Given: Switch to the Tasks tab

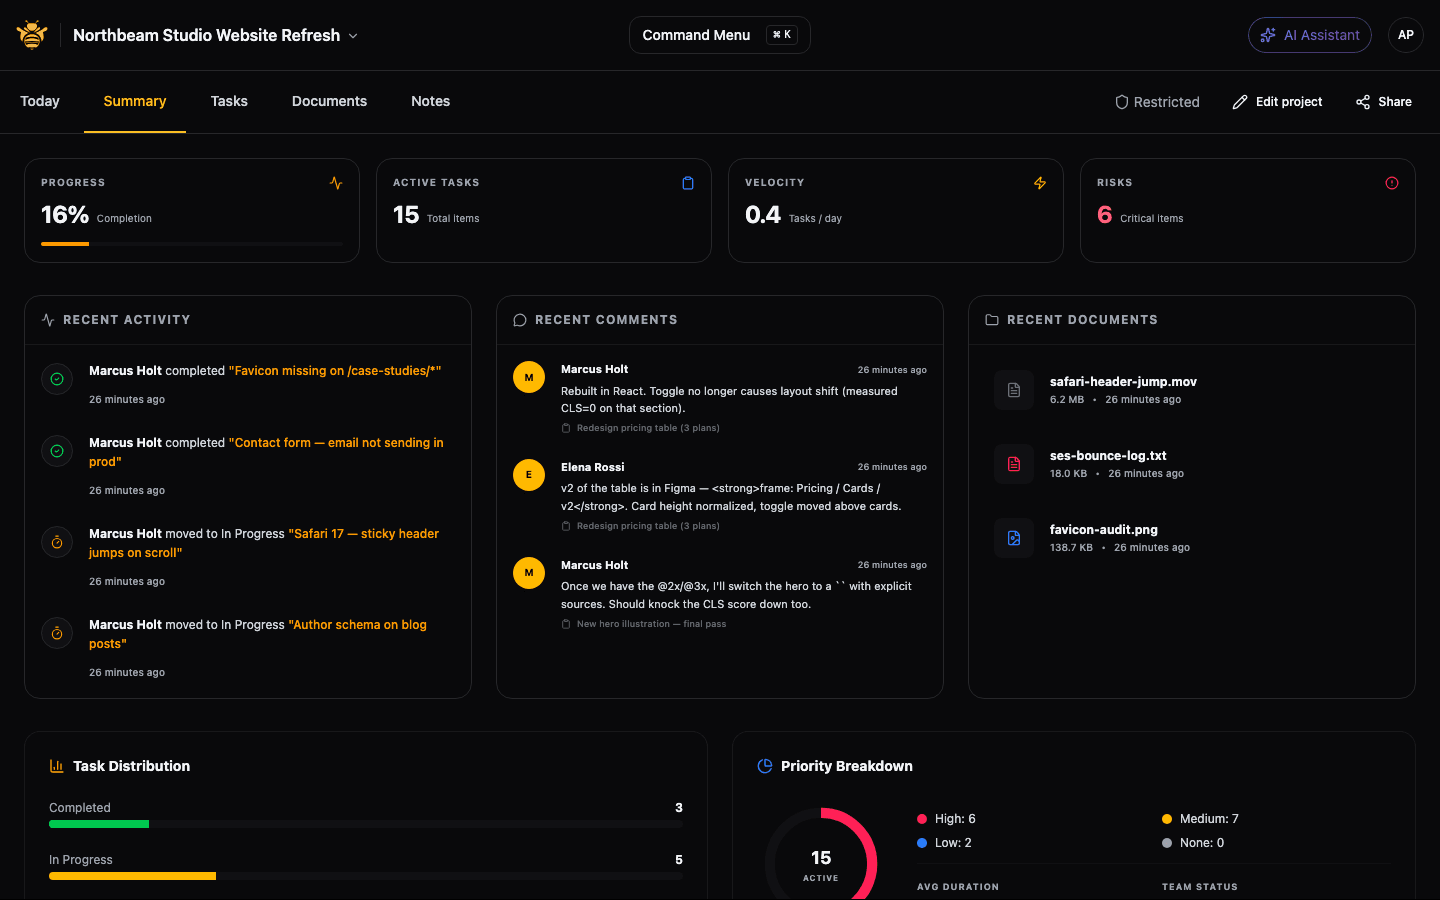Looking at the screenshot, I should [x=229, y=101].
